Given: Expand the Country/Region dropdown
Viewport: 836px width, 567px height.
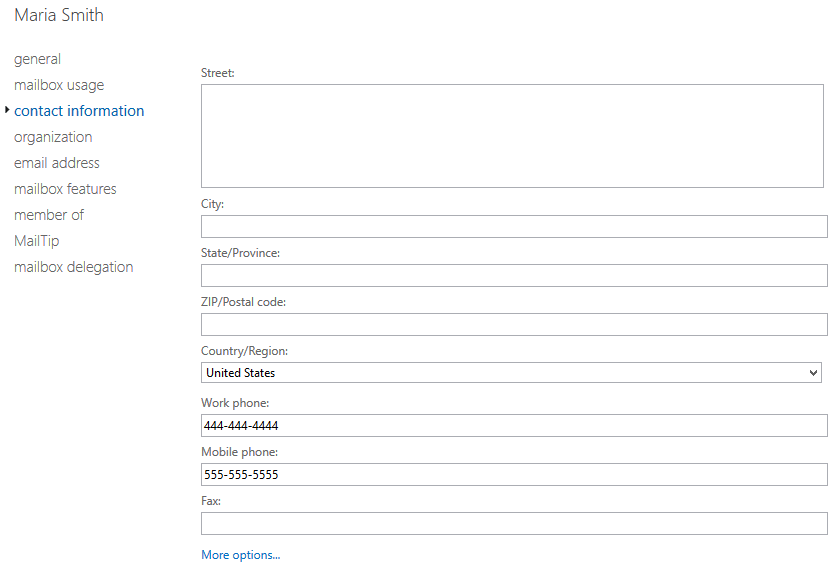Looking at the screenshot, I should [x=511, y=373].
